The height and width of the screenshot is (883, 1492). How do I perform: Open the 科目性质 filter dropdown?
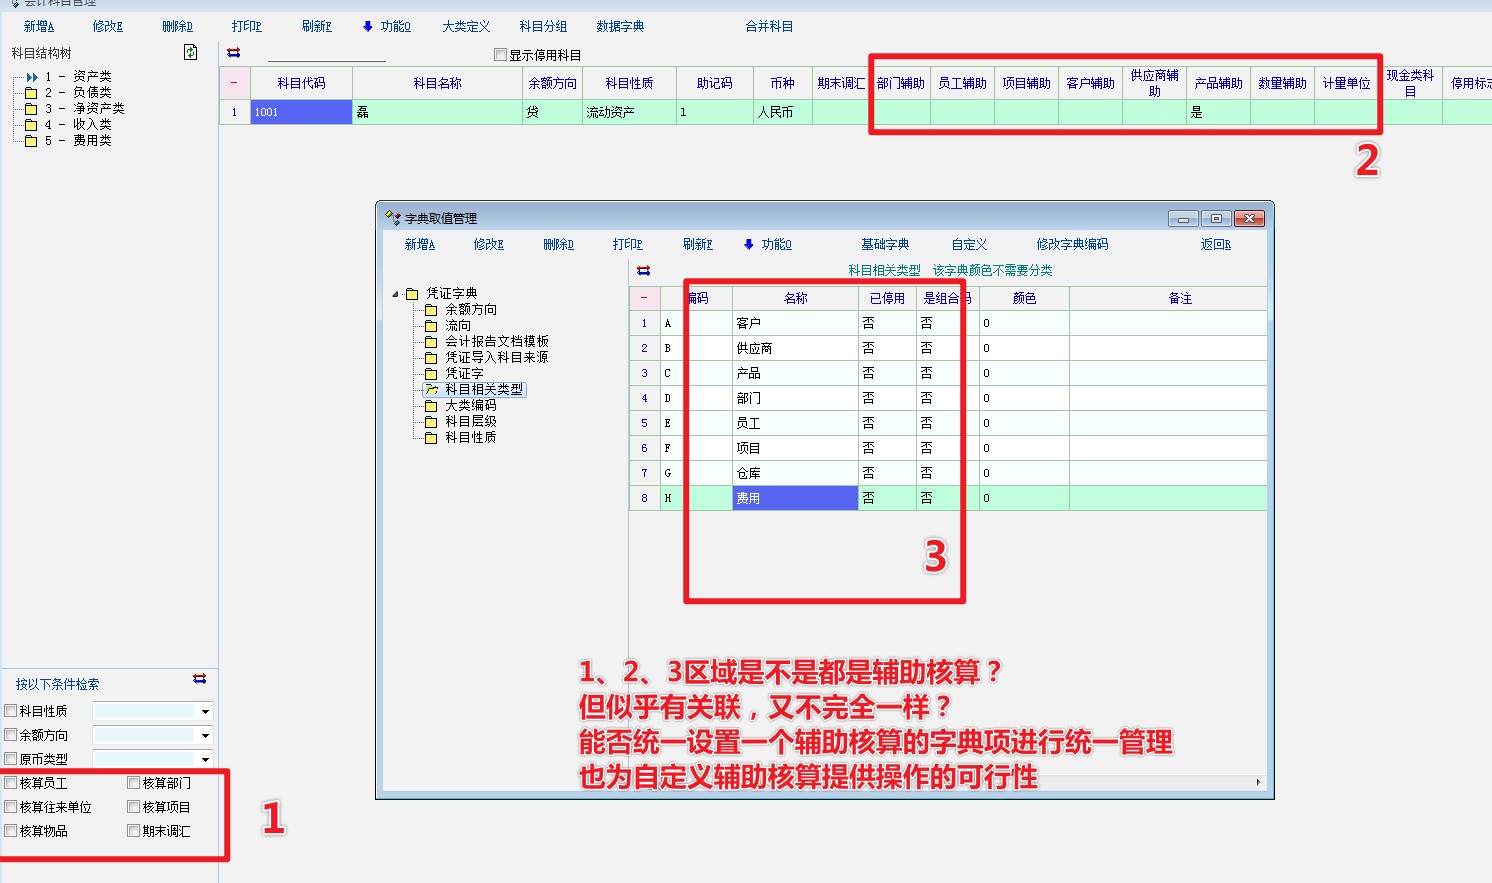click(x=205, y=712)
